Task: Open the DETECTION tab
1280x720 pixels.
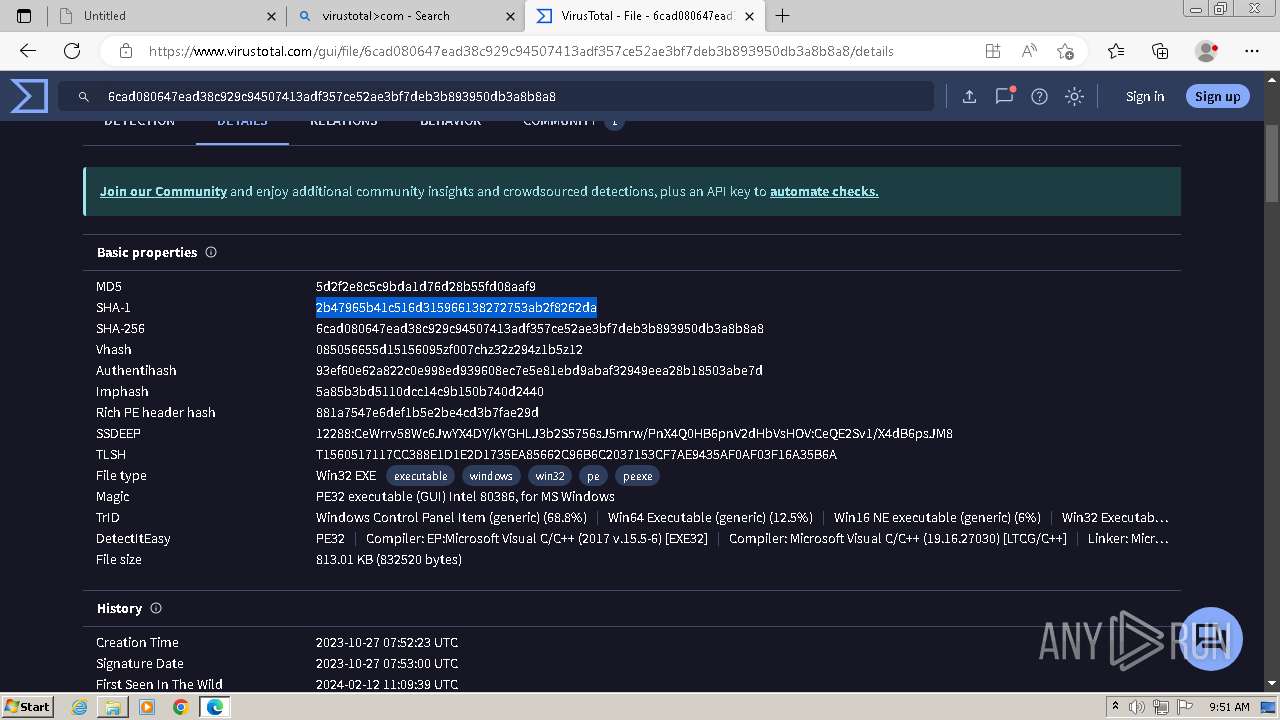Action: (139, 122)
